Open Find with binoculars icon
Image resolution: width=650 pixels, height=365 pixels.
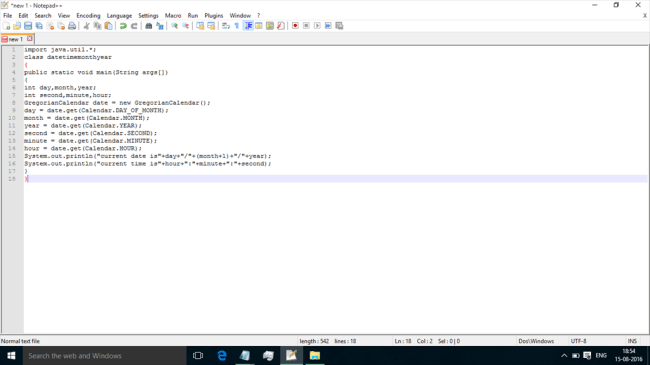[148, 26]
